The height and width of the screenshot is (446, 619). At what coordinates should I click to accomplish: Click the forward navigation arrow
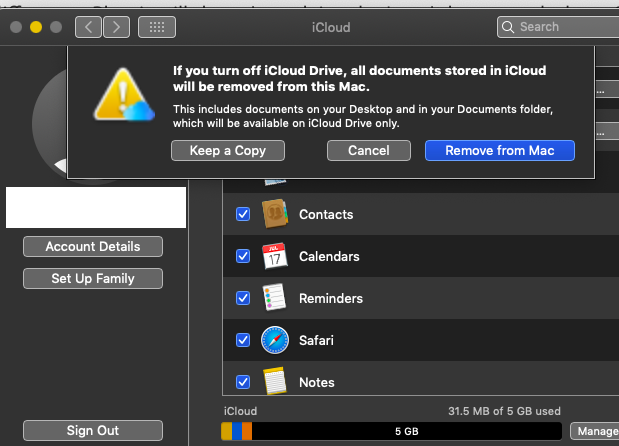116,27
